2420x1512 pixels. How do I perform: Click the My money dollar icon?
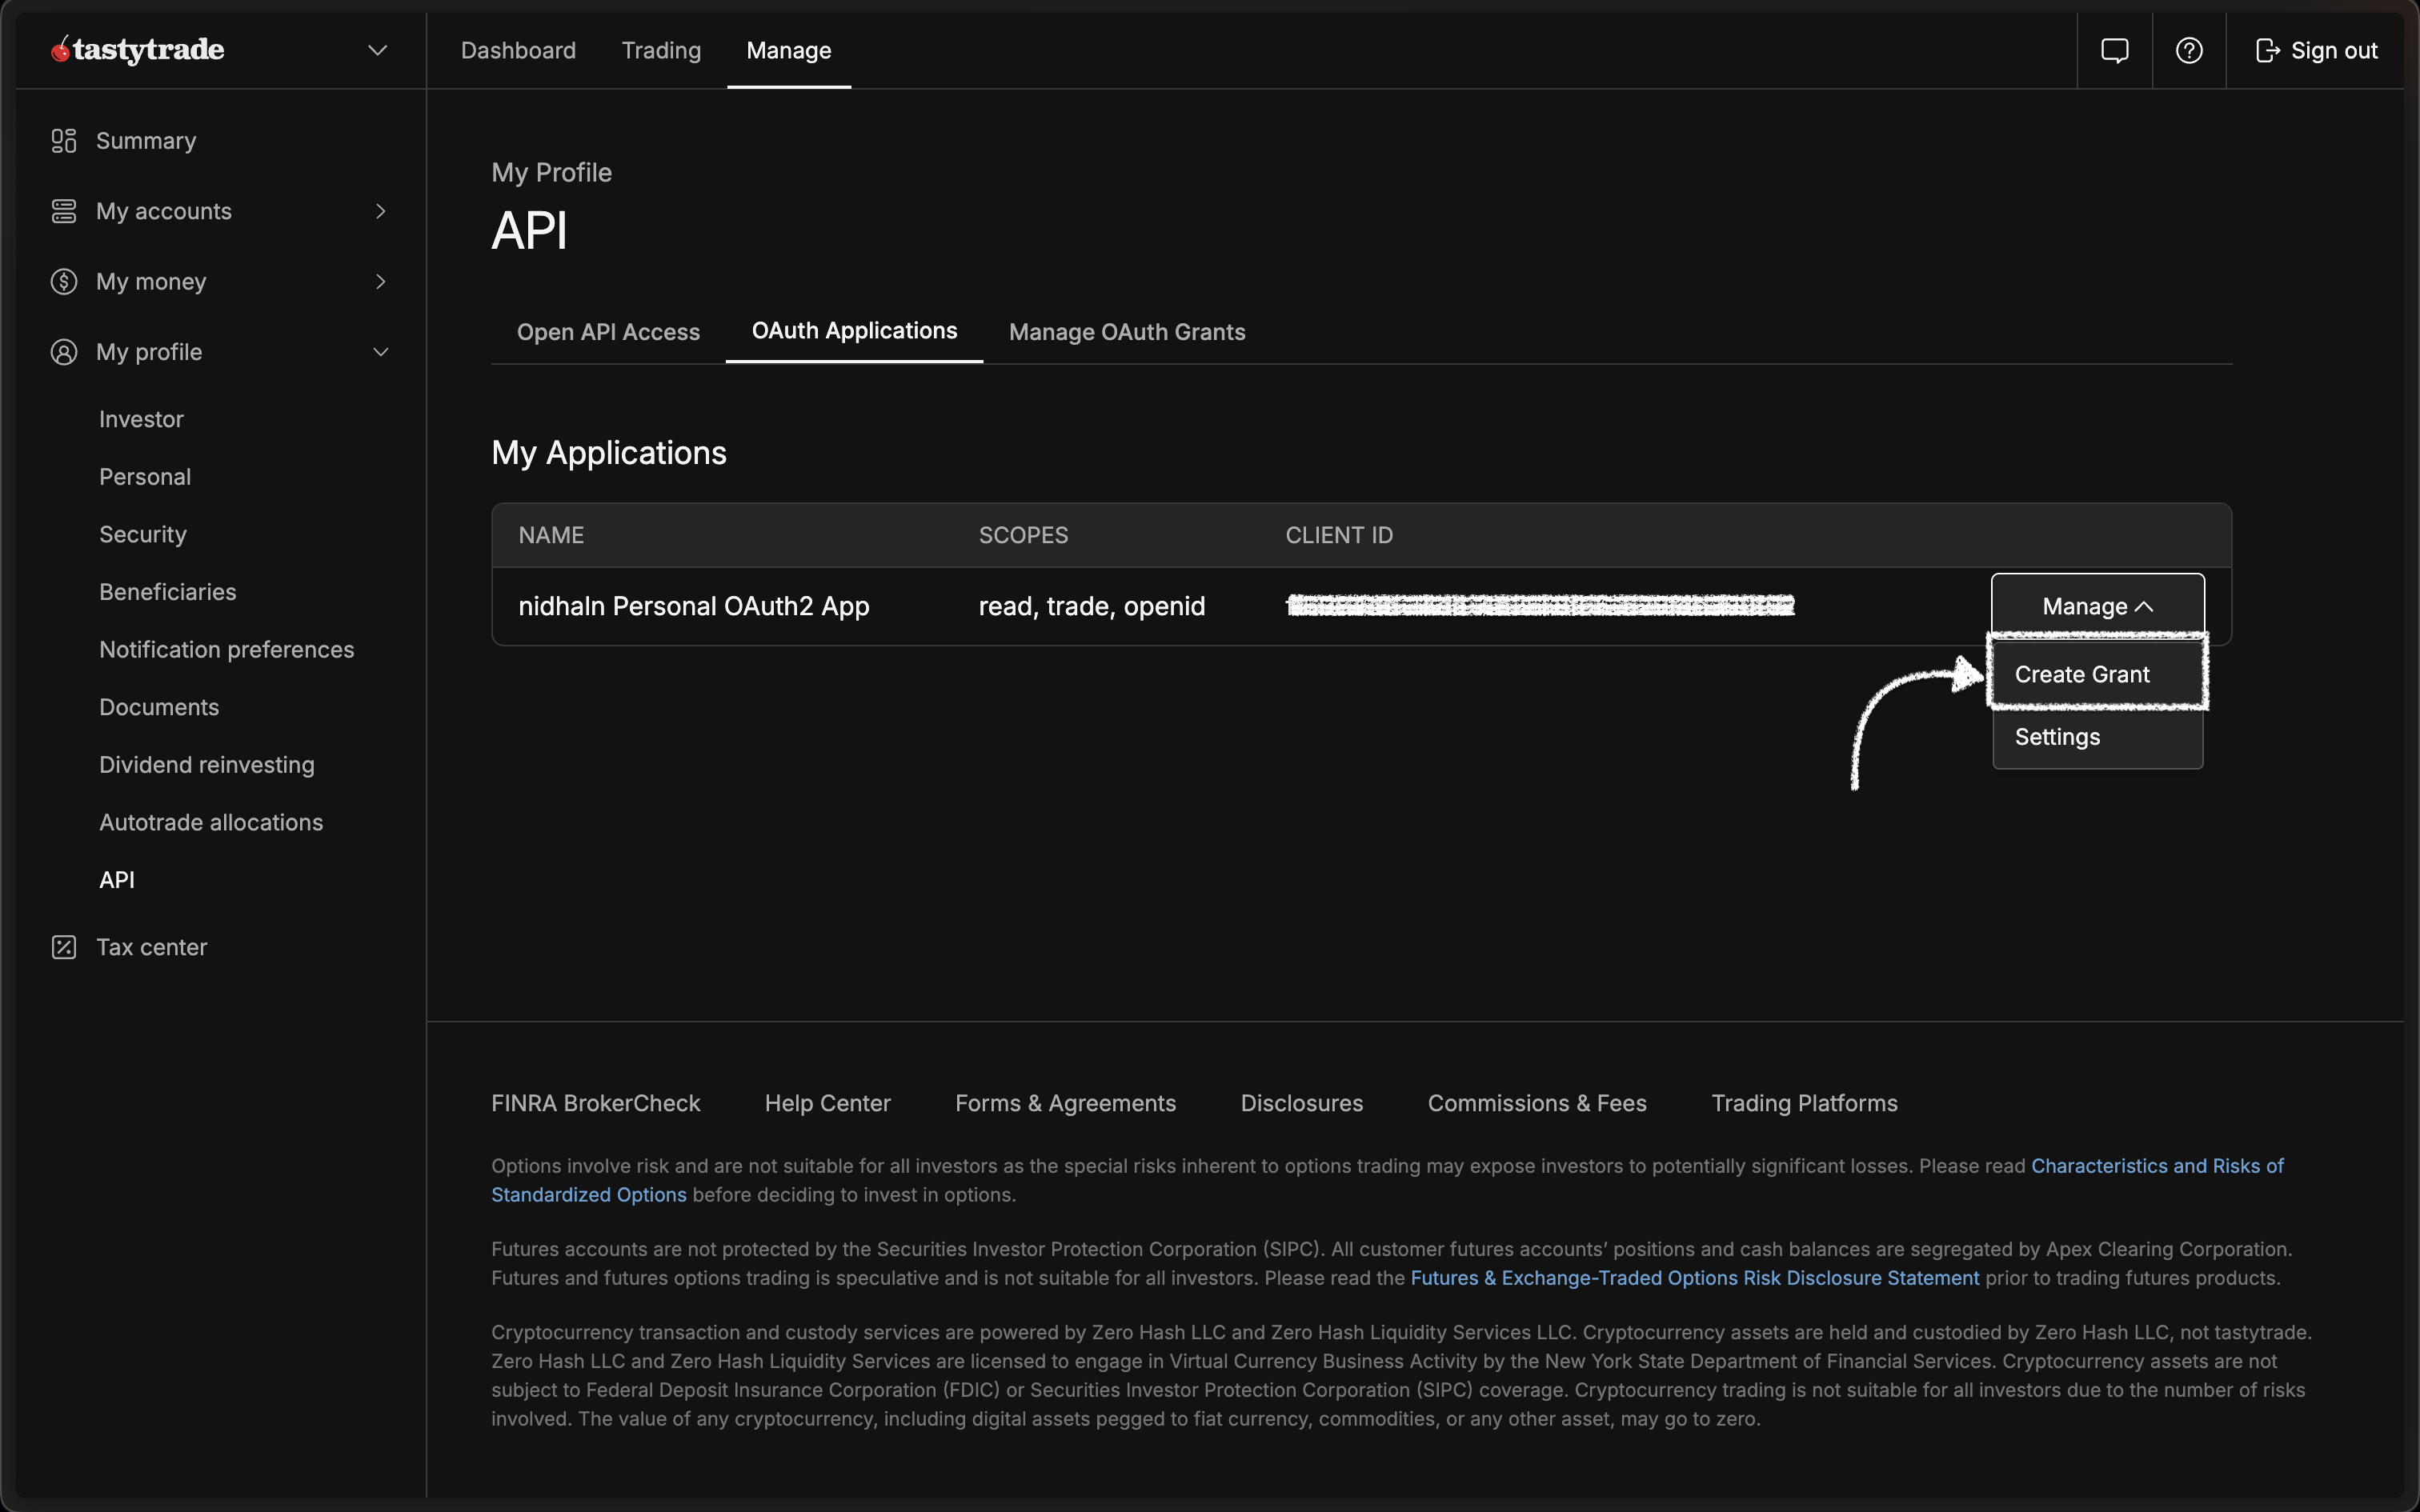[64, 282]
